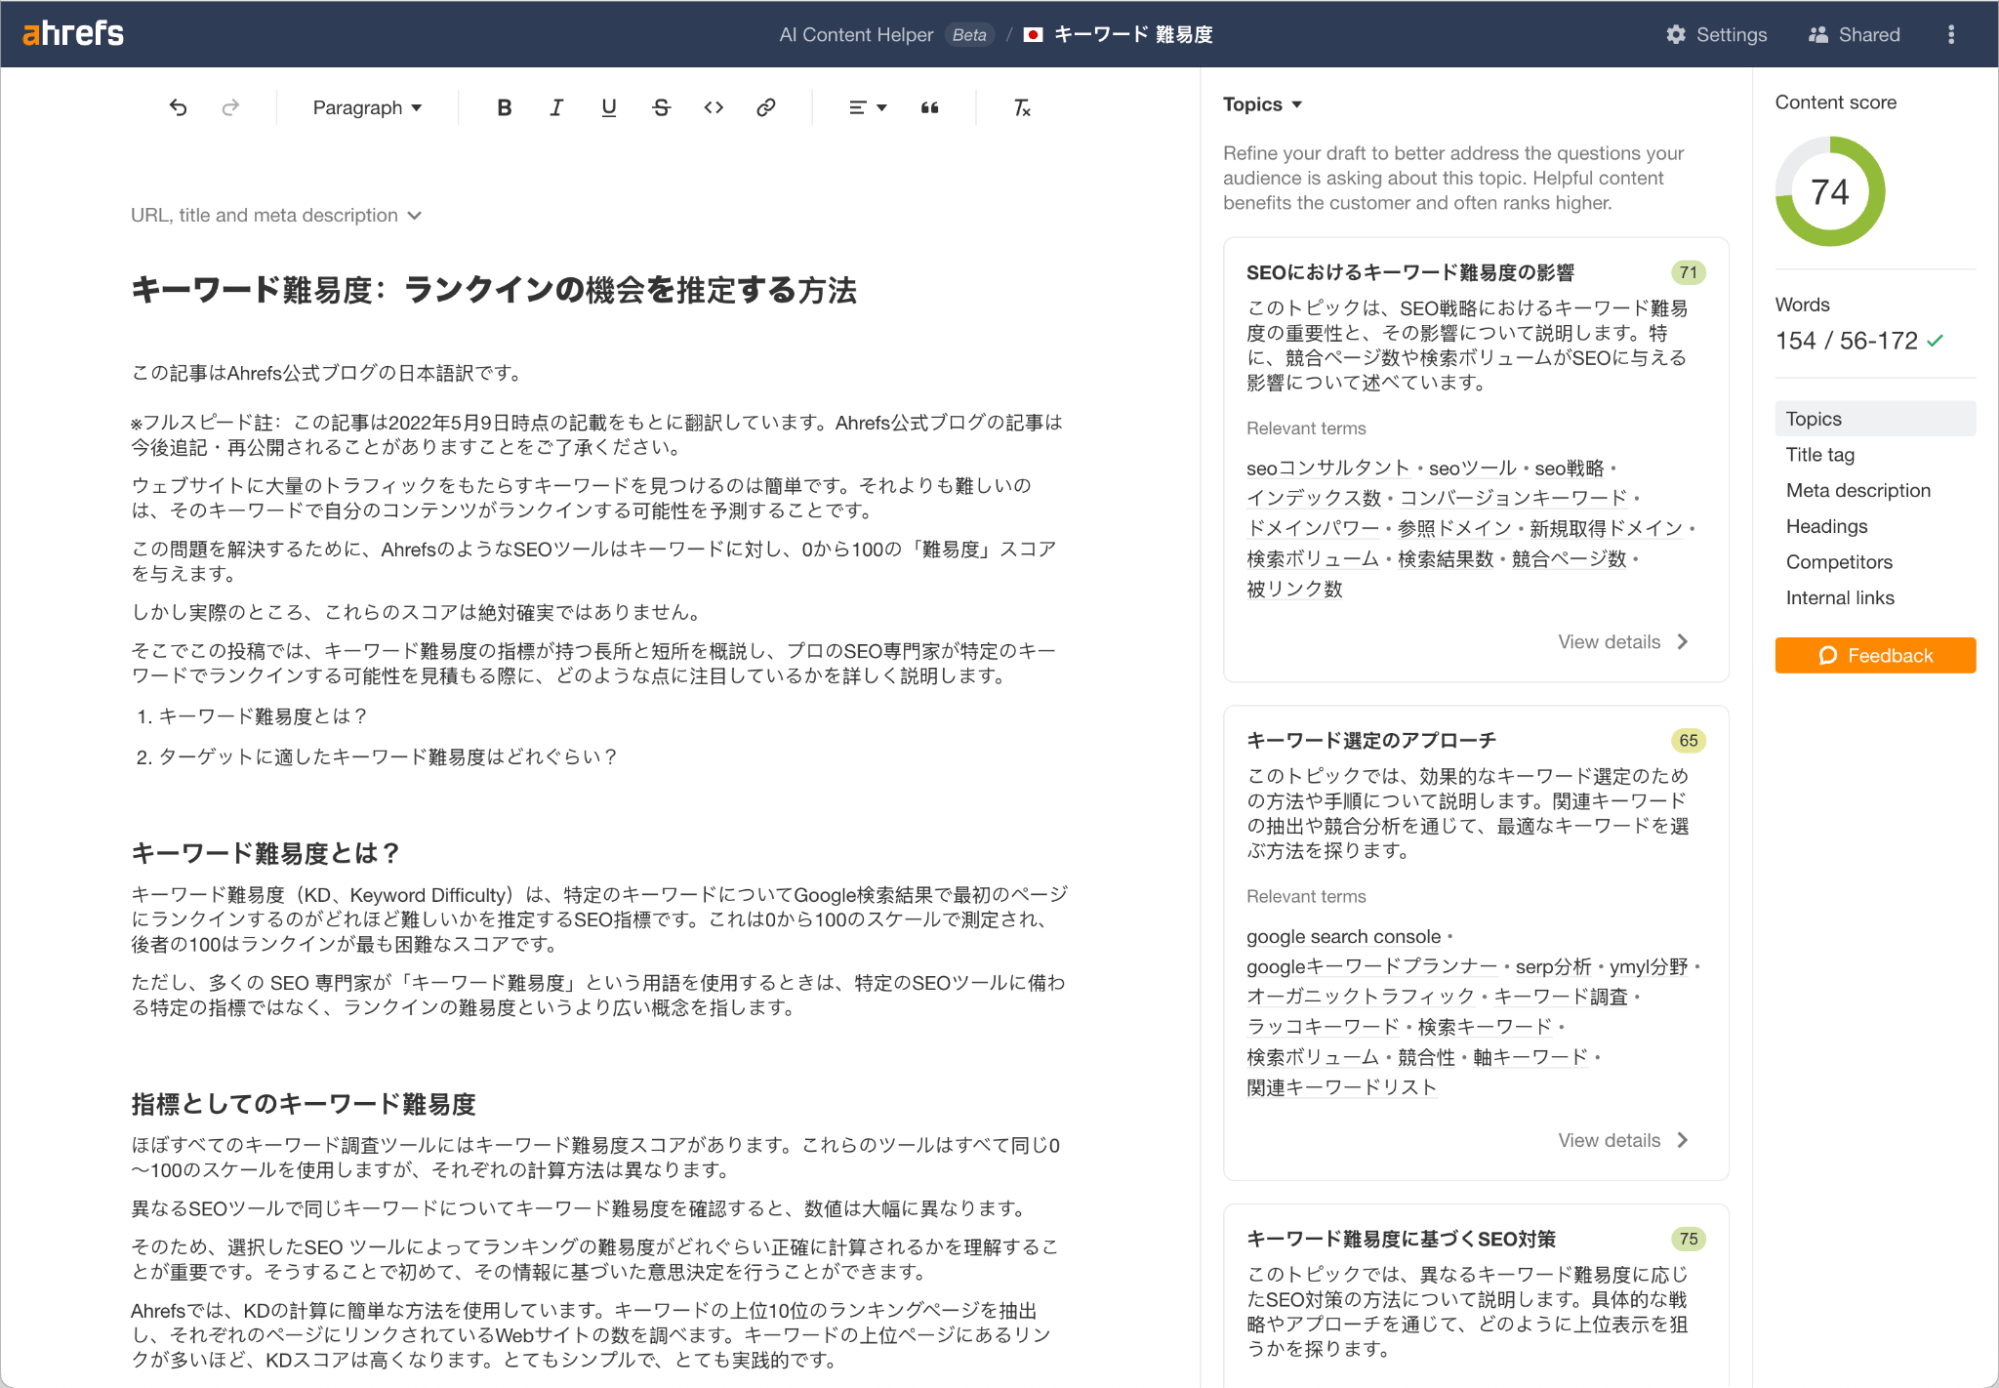View details of キーワード選定のアプローチ

(1623, 1140)
